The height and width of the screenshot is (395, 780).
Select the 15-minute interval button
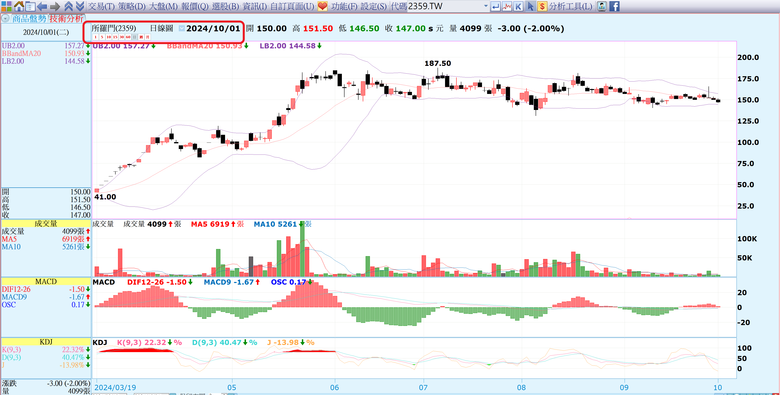click(x=115, y=37)
